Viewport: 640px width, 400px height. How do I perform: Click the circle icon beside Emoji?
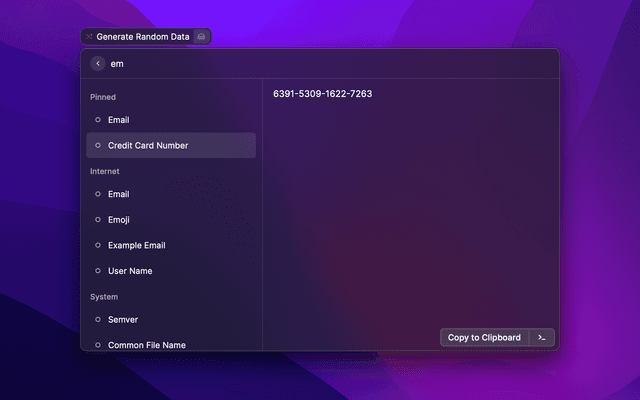click(97, 220)
